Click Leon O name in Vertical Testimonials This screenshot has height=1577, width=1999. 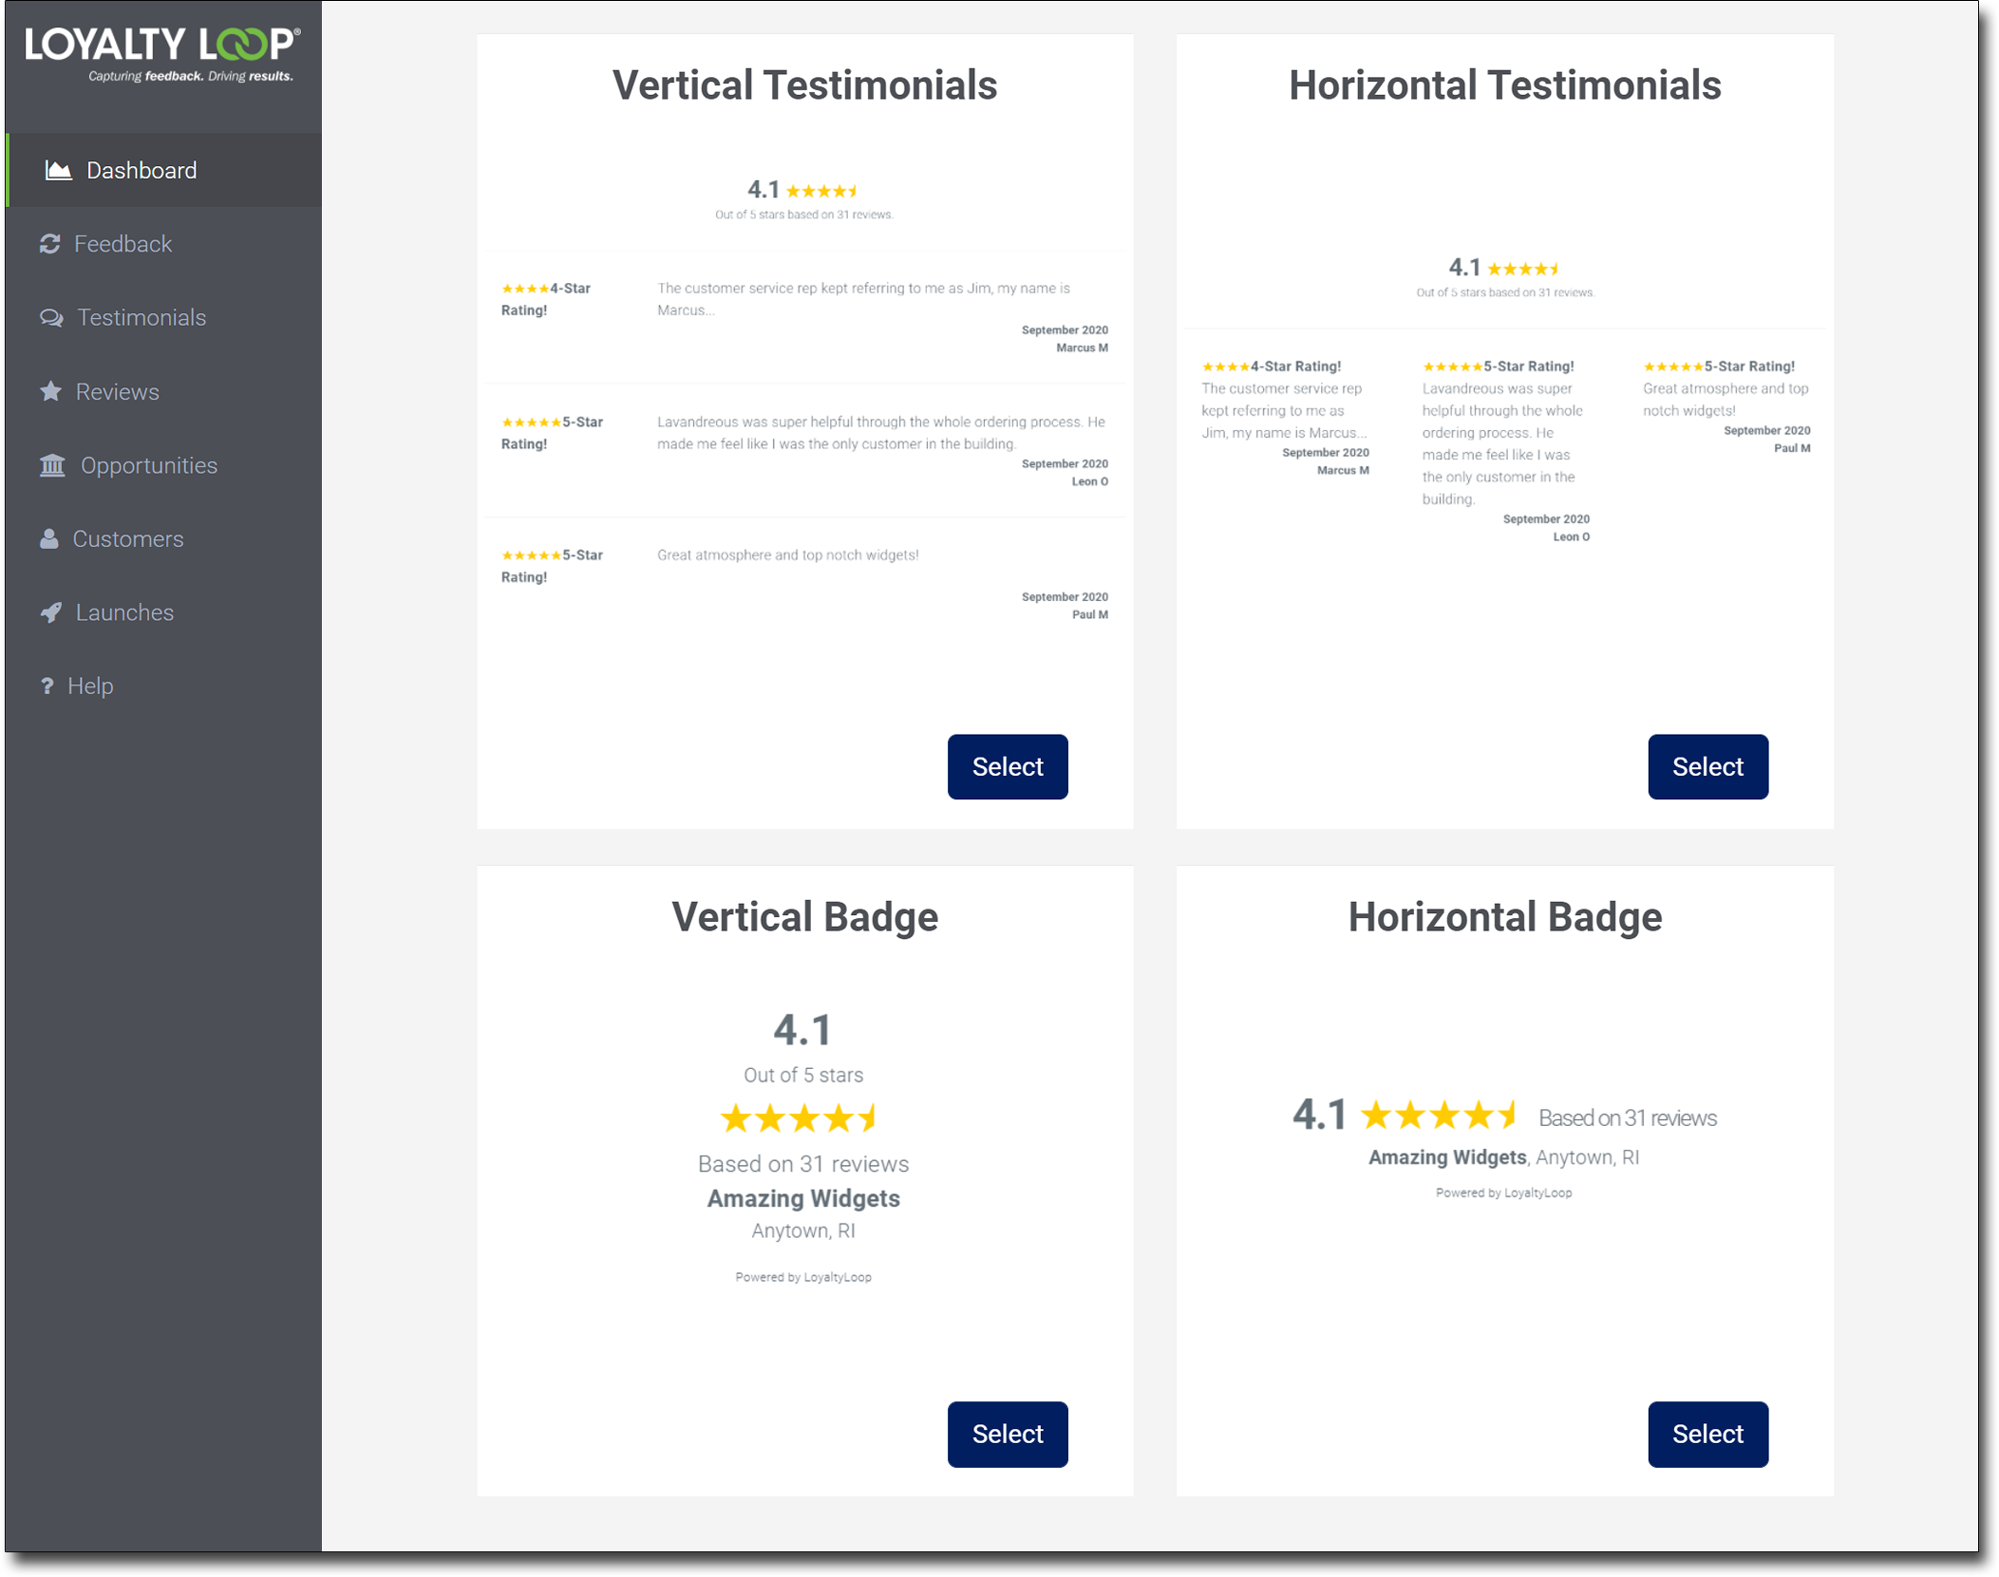click(x=1089, y=482)
